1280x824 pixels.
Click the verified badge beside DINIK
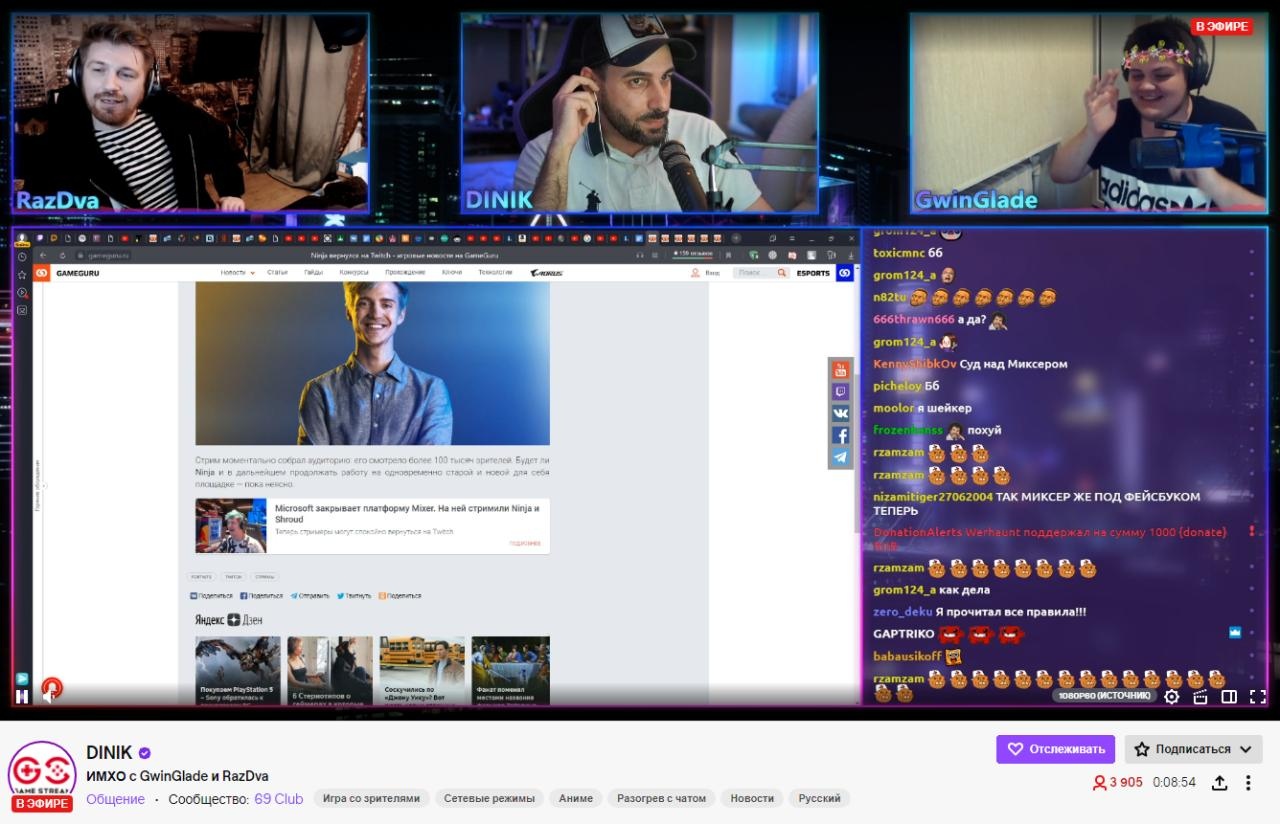click(x=144, y=753)
